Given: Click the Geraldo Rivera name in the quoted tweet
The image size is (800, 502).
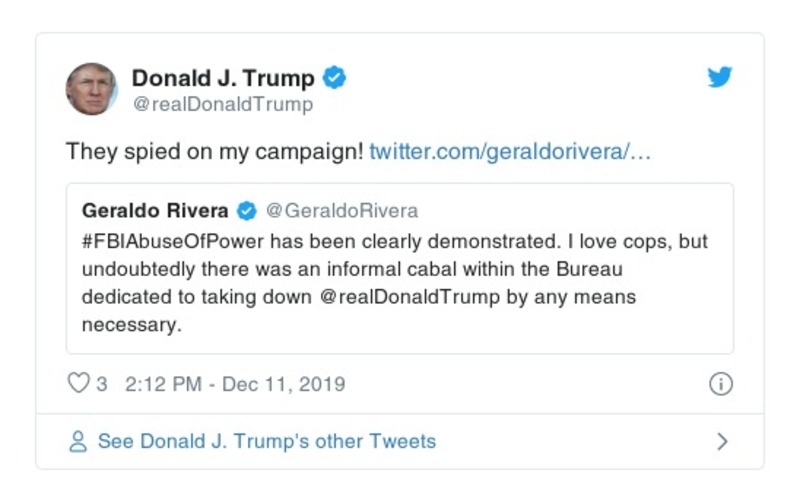Looking at the screenshot, I should coord(157,211).
